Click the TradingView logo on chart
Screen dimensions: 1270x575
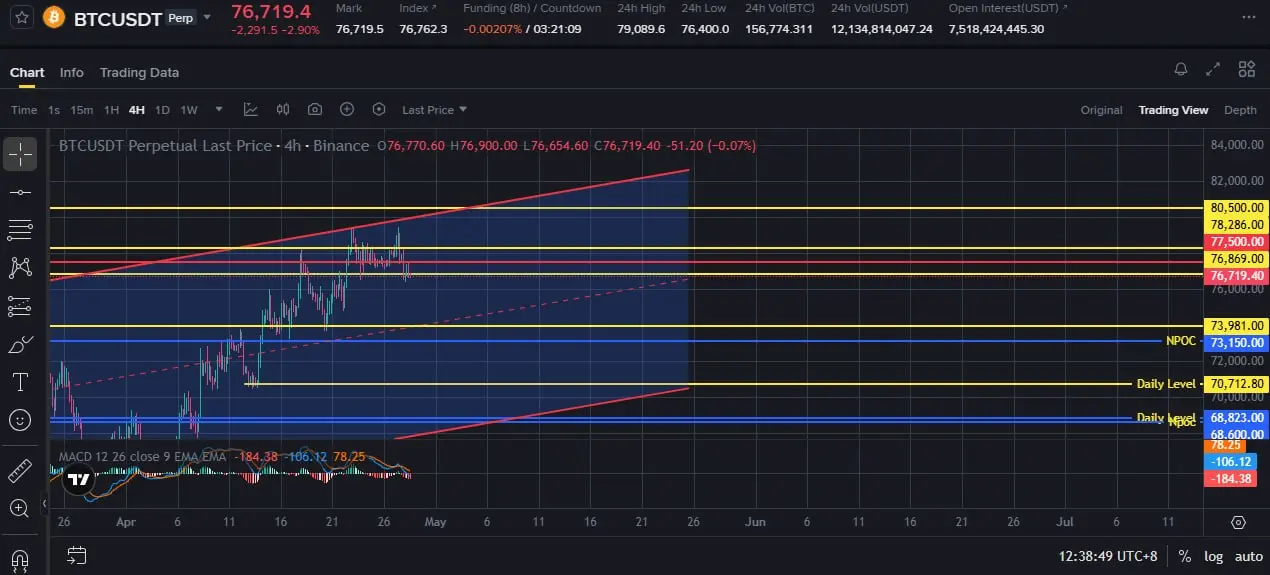click(77, 480)
